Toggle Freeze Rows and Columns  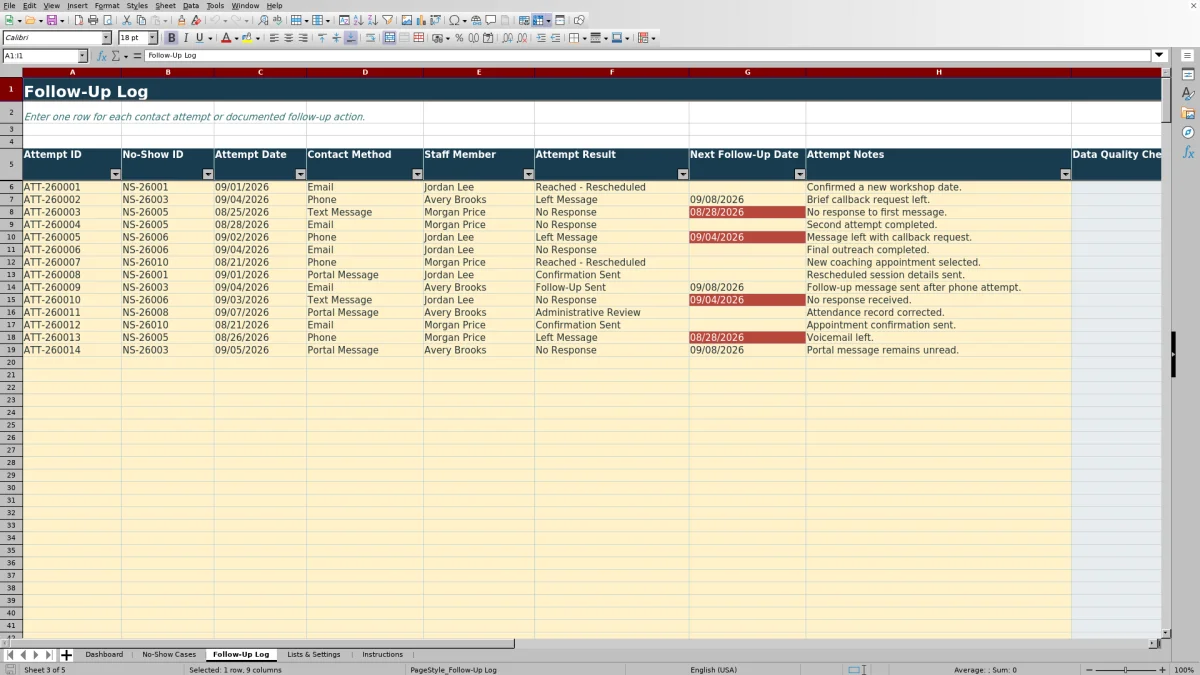538,20
